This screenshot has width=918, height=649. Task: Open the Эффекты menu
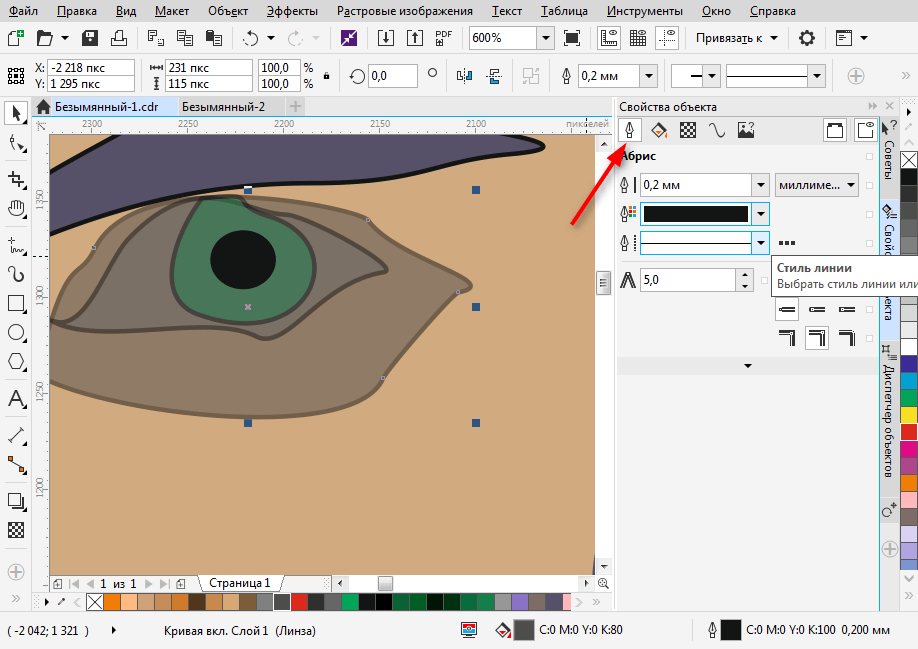[x=293, y=11]
